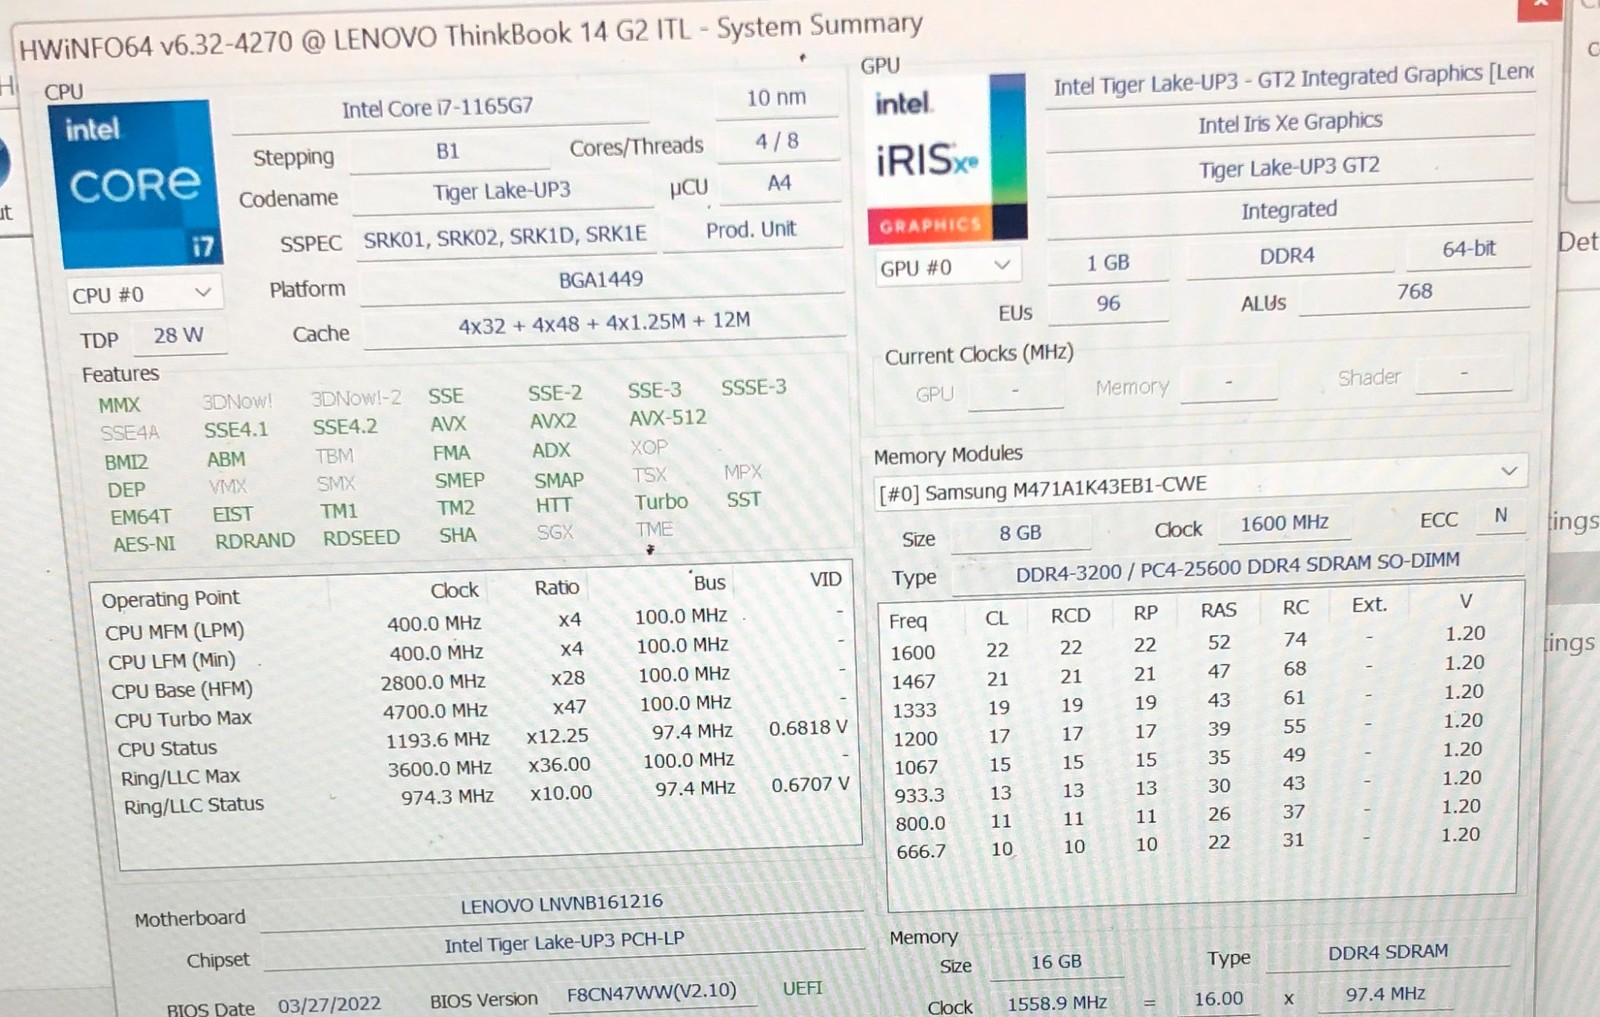
Task: Click the Cores/Threads value 4 / 8
Action: 777,141
